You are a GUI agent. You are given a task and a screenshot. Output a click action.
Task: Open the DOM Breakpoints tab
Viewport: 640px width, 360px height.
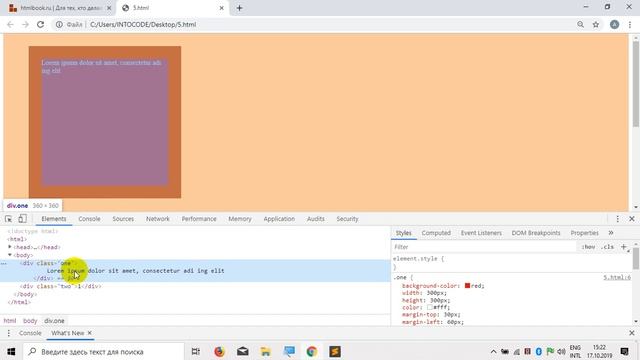click(x=536, y=233)
